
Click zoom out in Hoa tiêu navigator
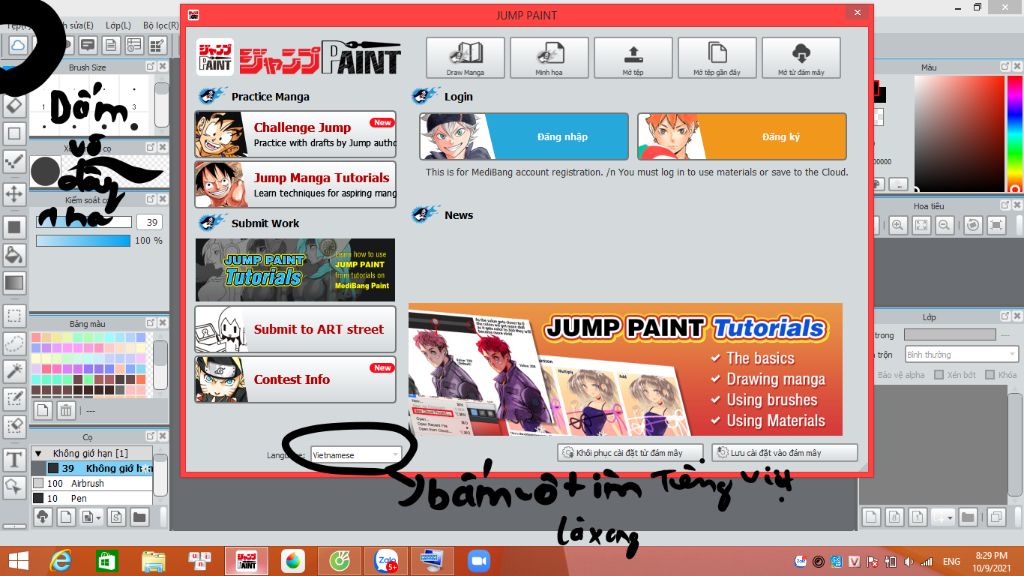click(x=944, y=225)
